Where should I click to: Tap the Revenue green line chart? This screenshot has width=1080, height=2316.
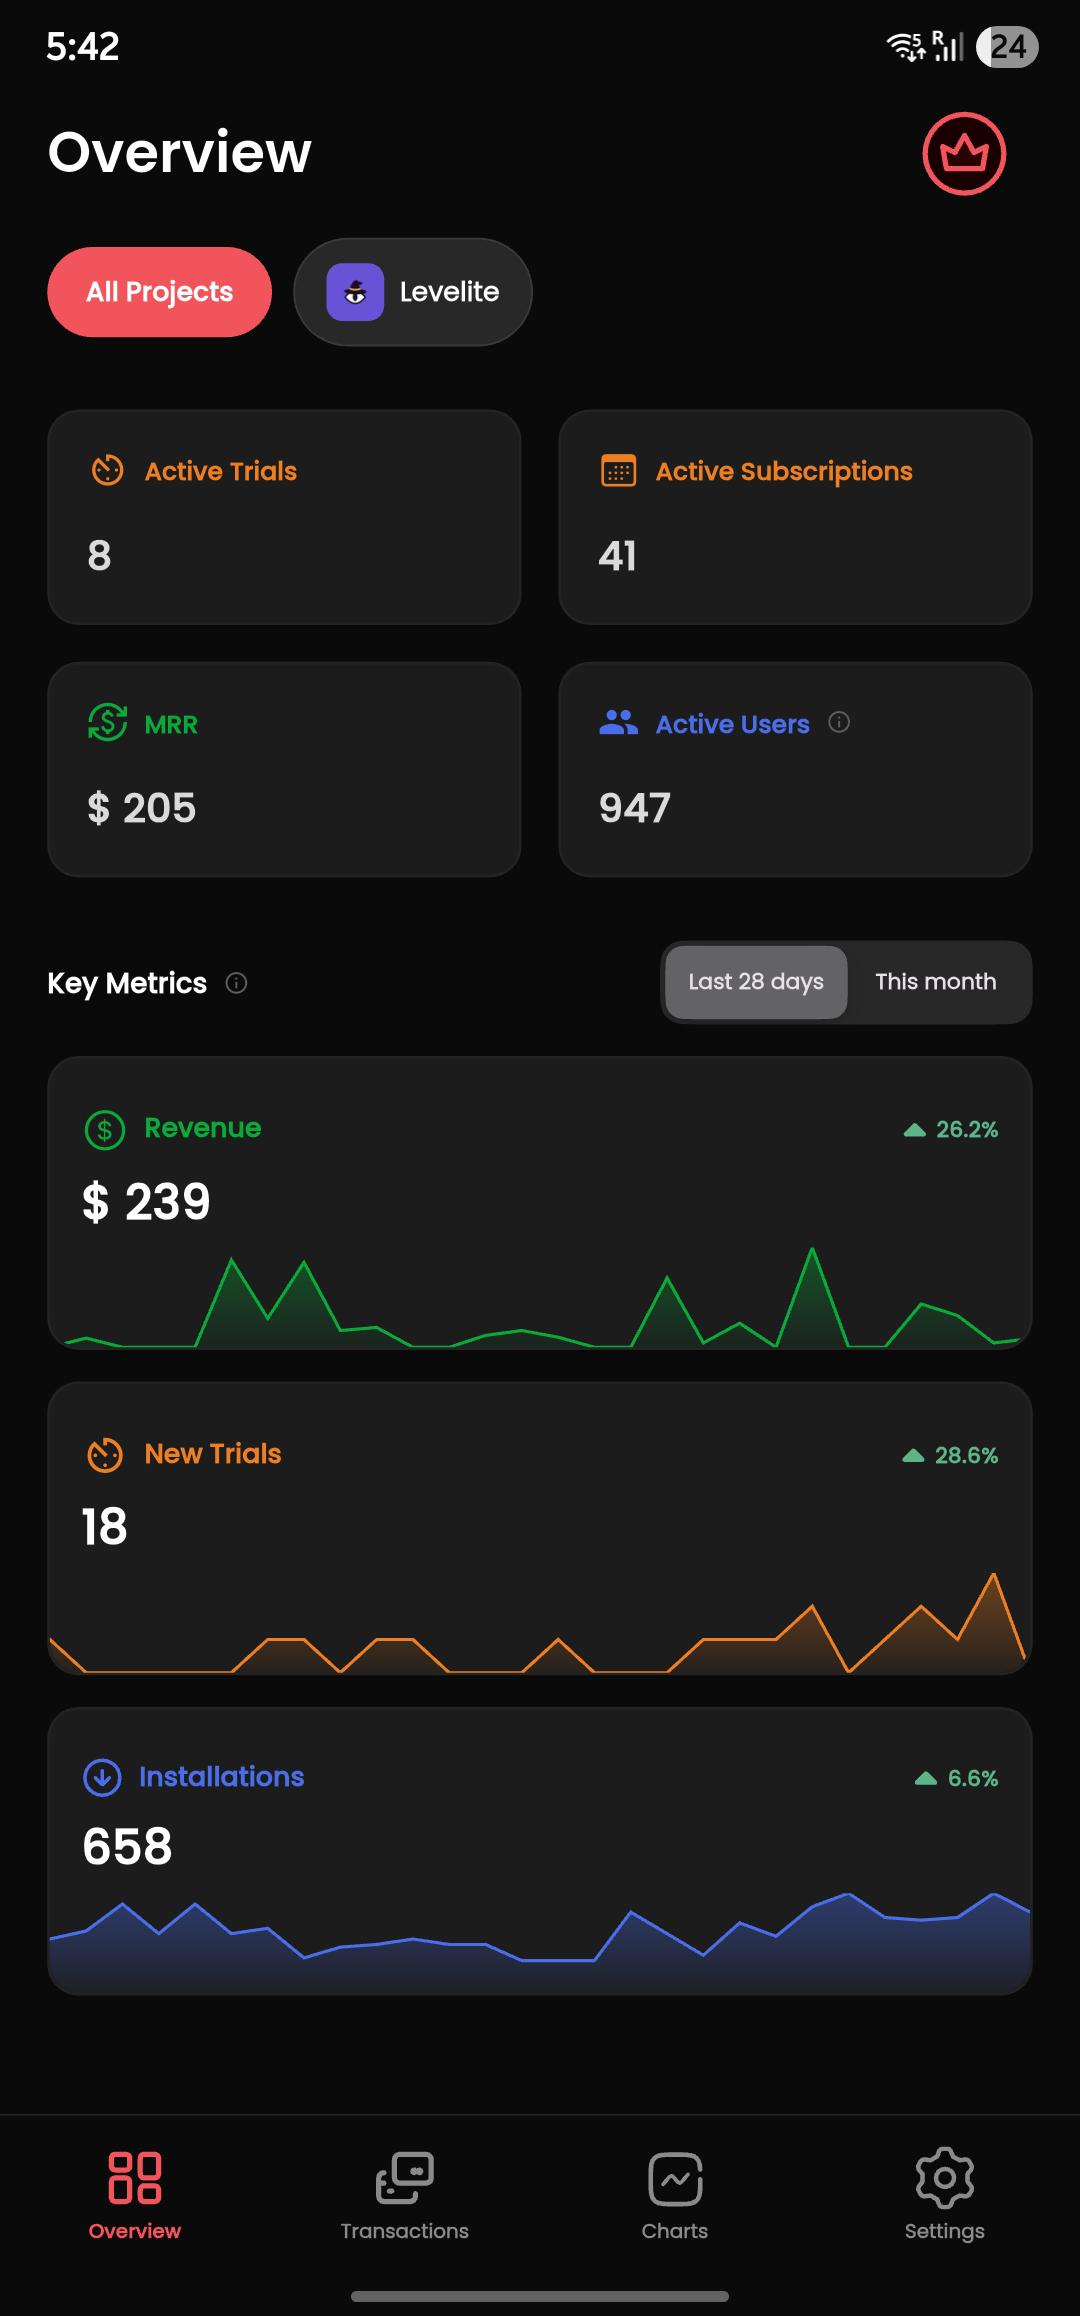click(x=540, y=1298)
